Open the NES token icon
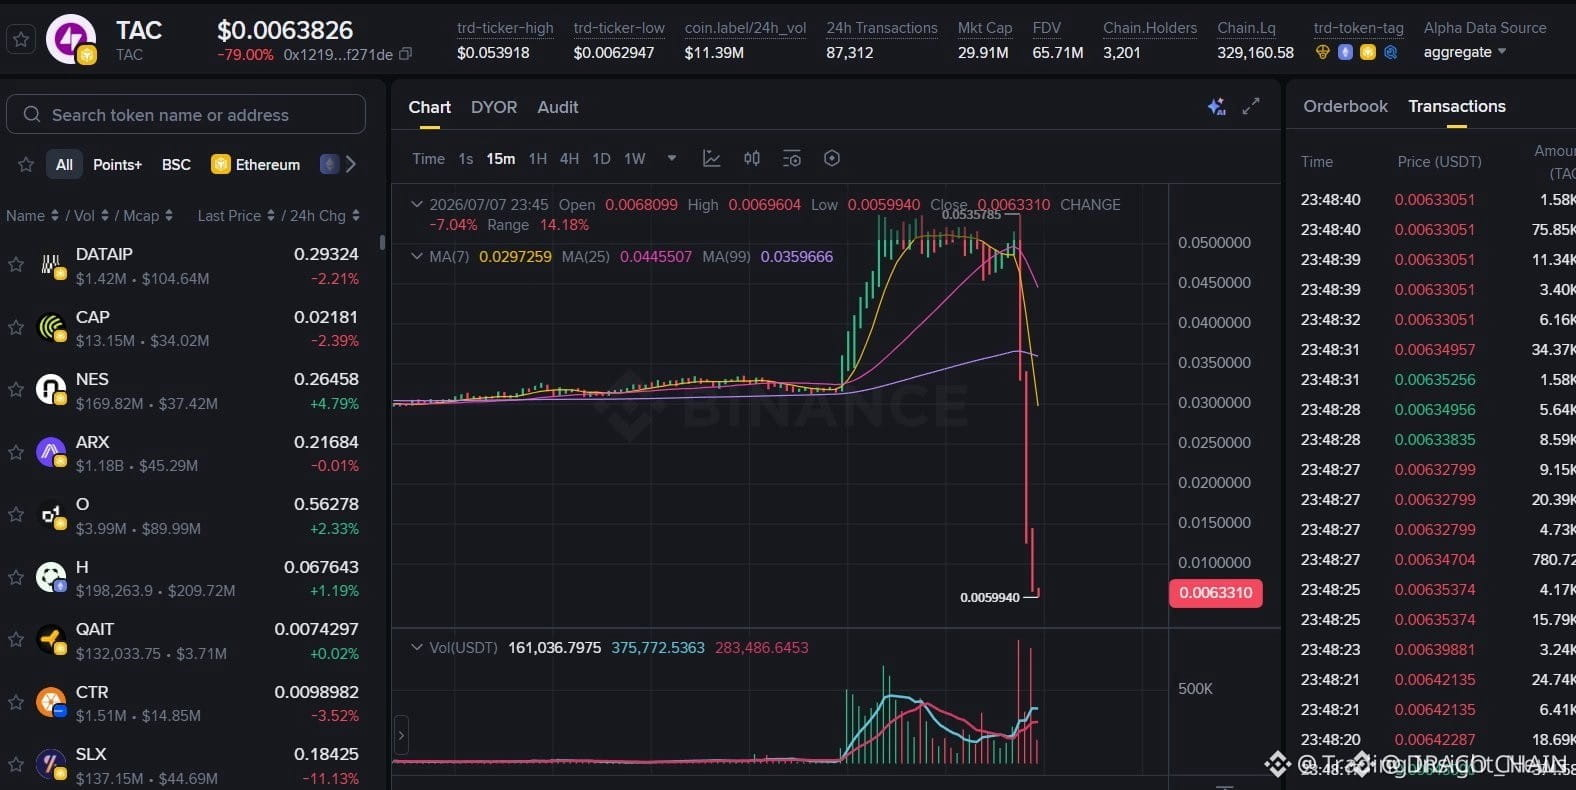The width and height of the screenshot is (1576, 790). click(51, 390)
